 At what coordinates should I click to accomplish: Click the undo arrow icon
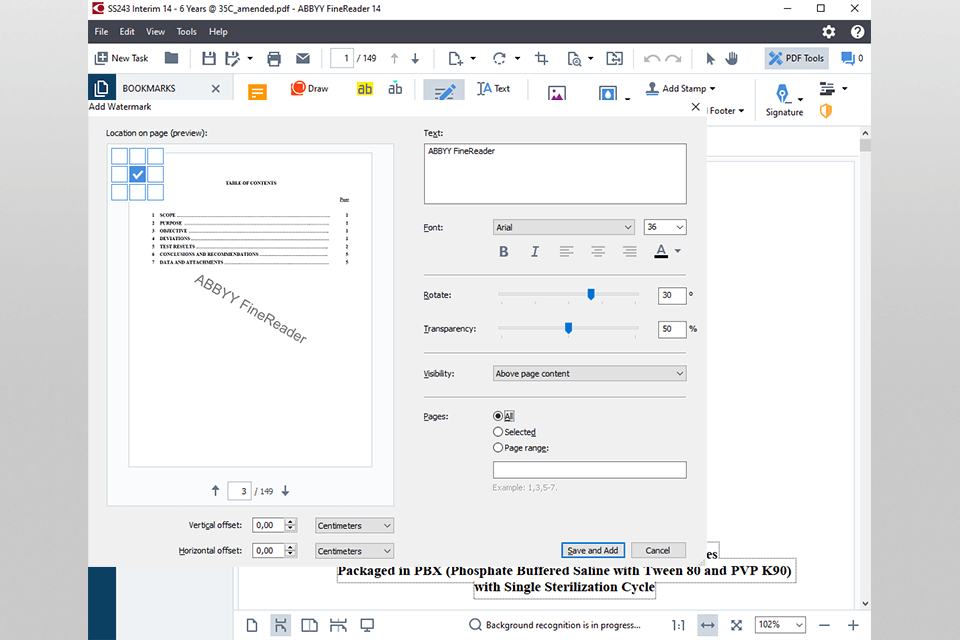tap(651, 58)
